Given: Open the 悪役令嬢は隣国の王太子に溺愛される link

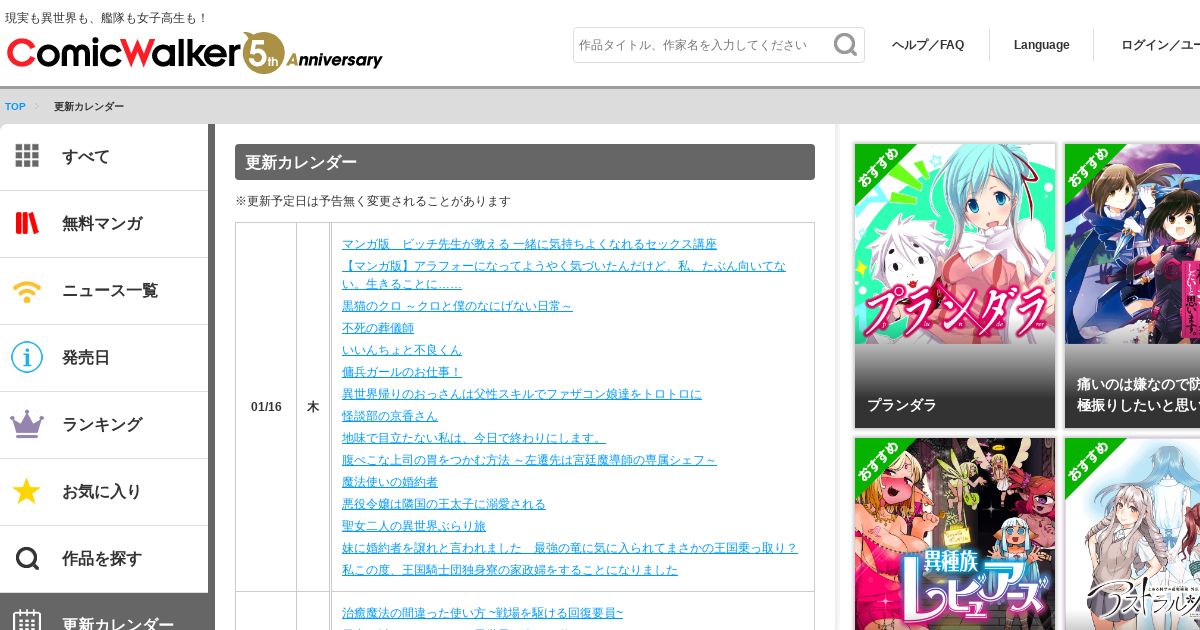Looking at the screenshot, I should [x=444, y=504].
